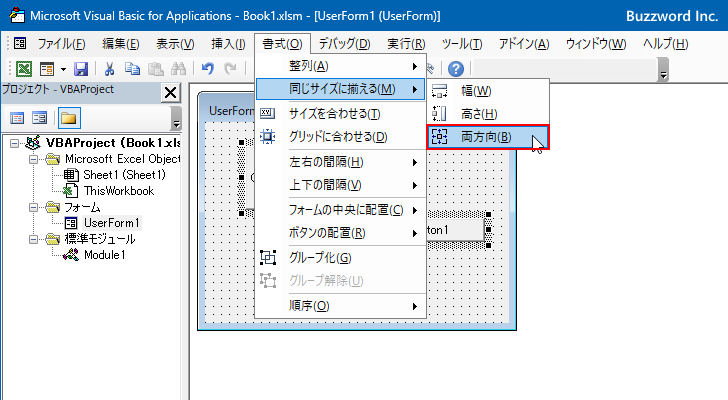Choose グリッドに合わせる(D) from the menu
Viewport: 728px width, 400px height.
pos(341,137)
